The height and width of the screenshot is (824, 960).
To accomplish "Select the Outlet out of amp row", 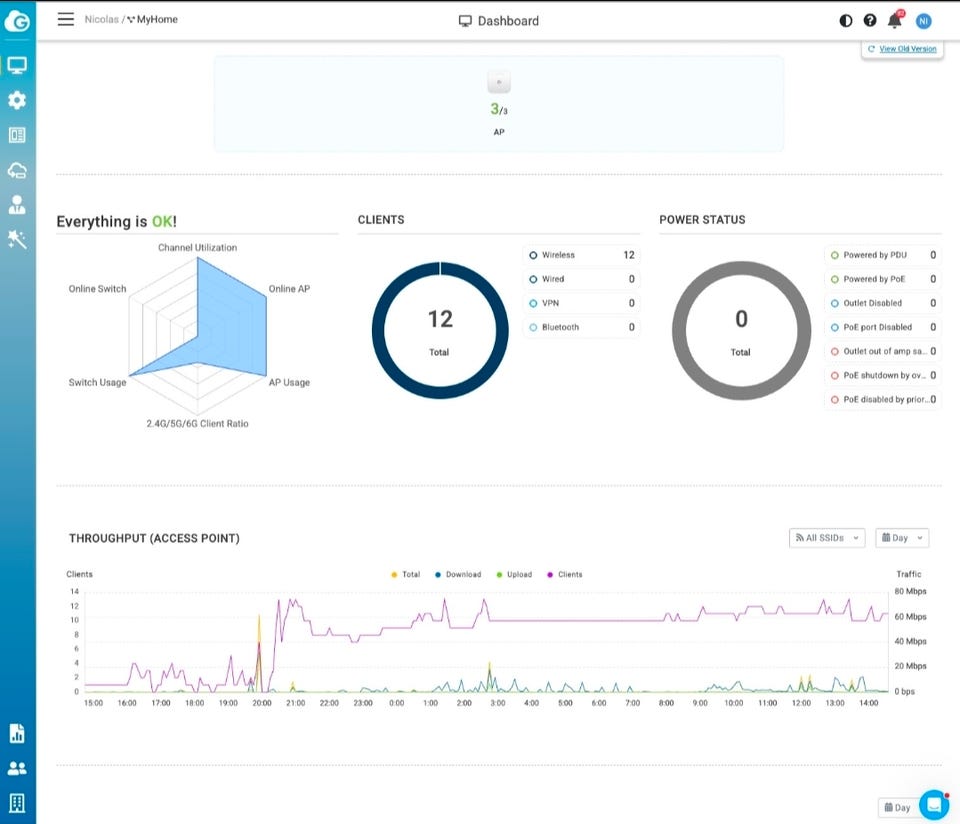I will pos(883,351).
